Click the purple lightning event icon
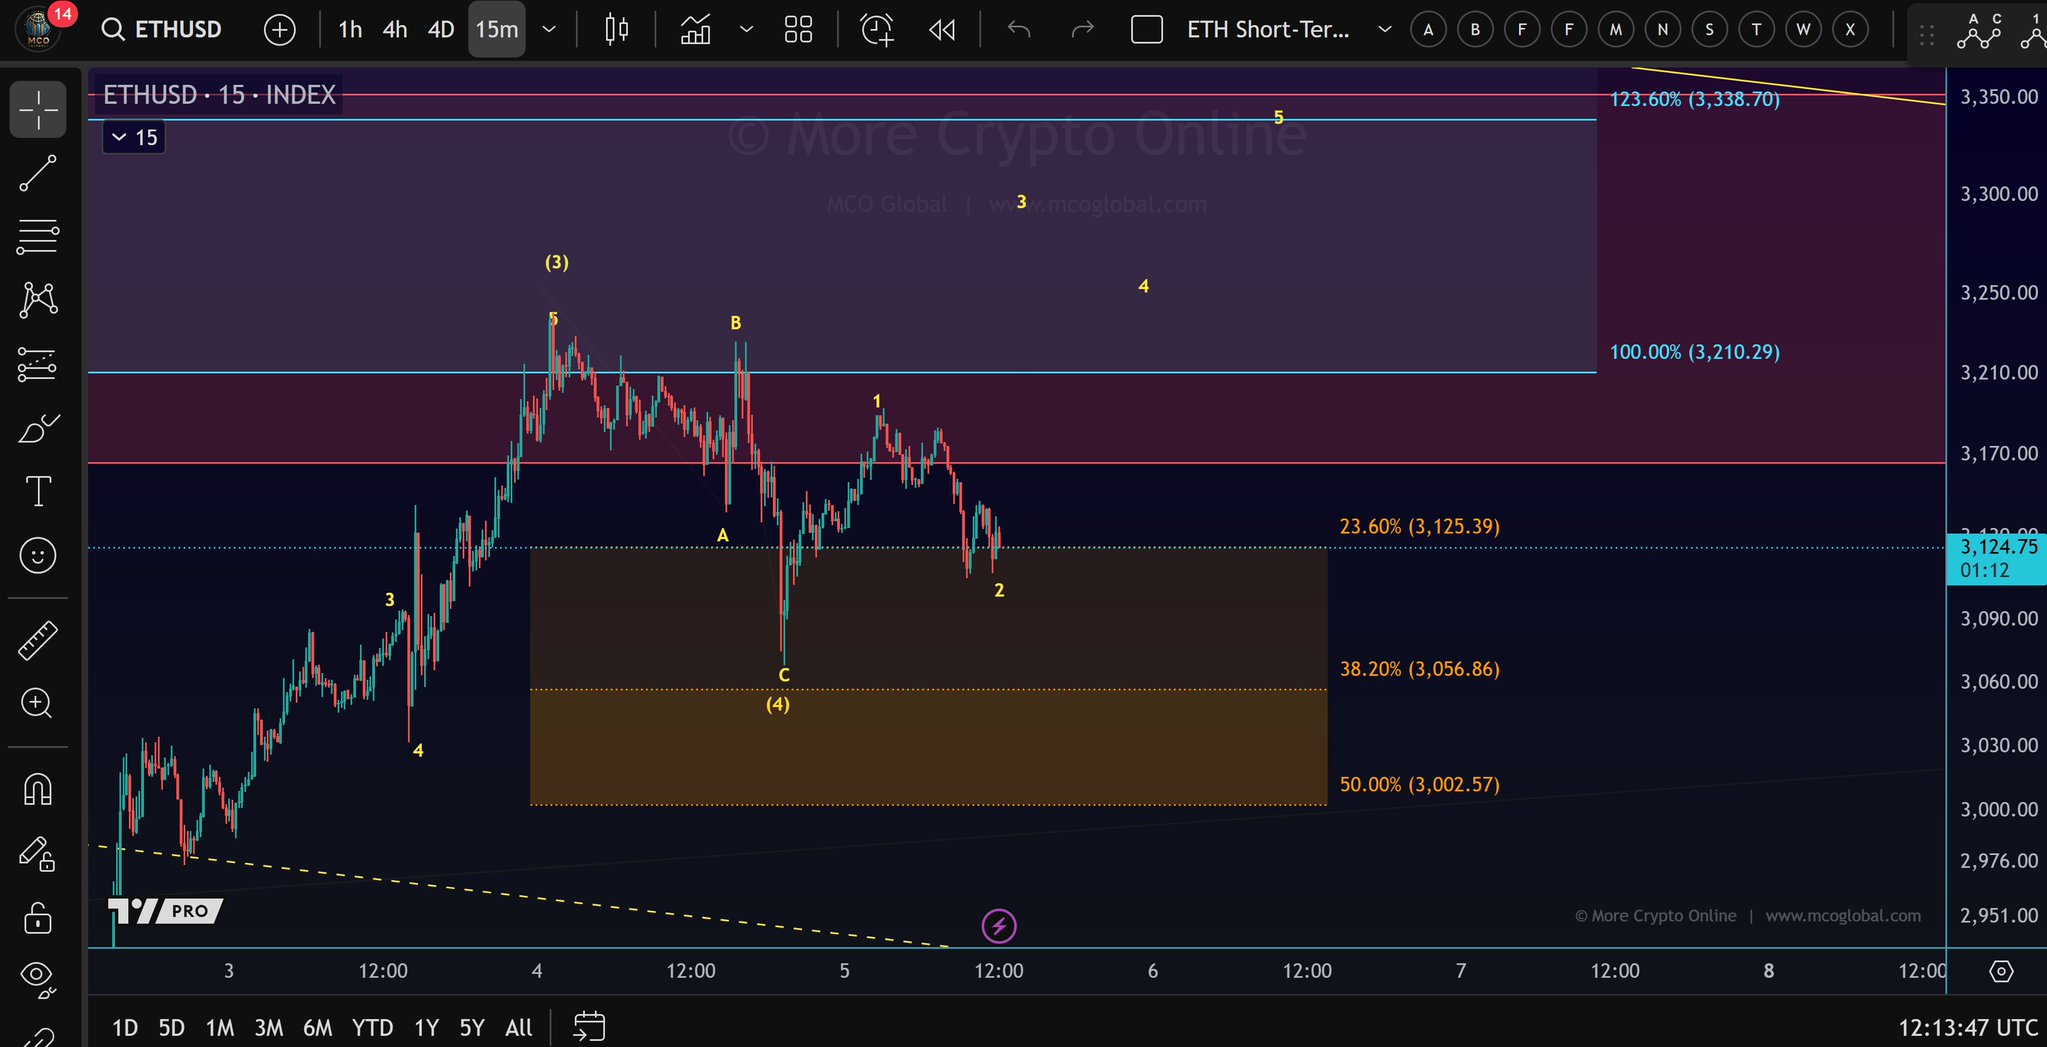 tap(999, 926)
